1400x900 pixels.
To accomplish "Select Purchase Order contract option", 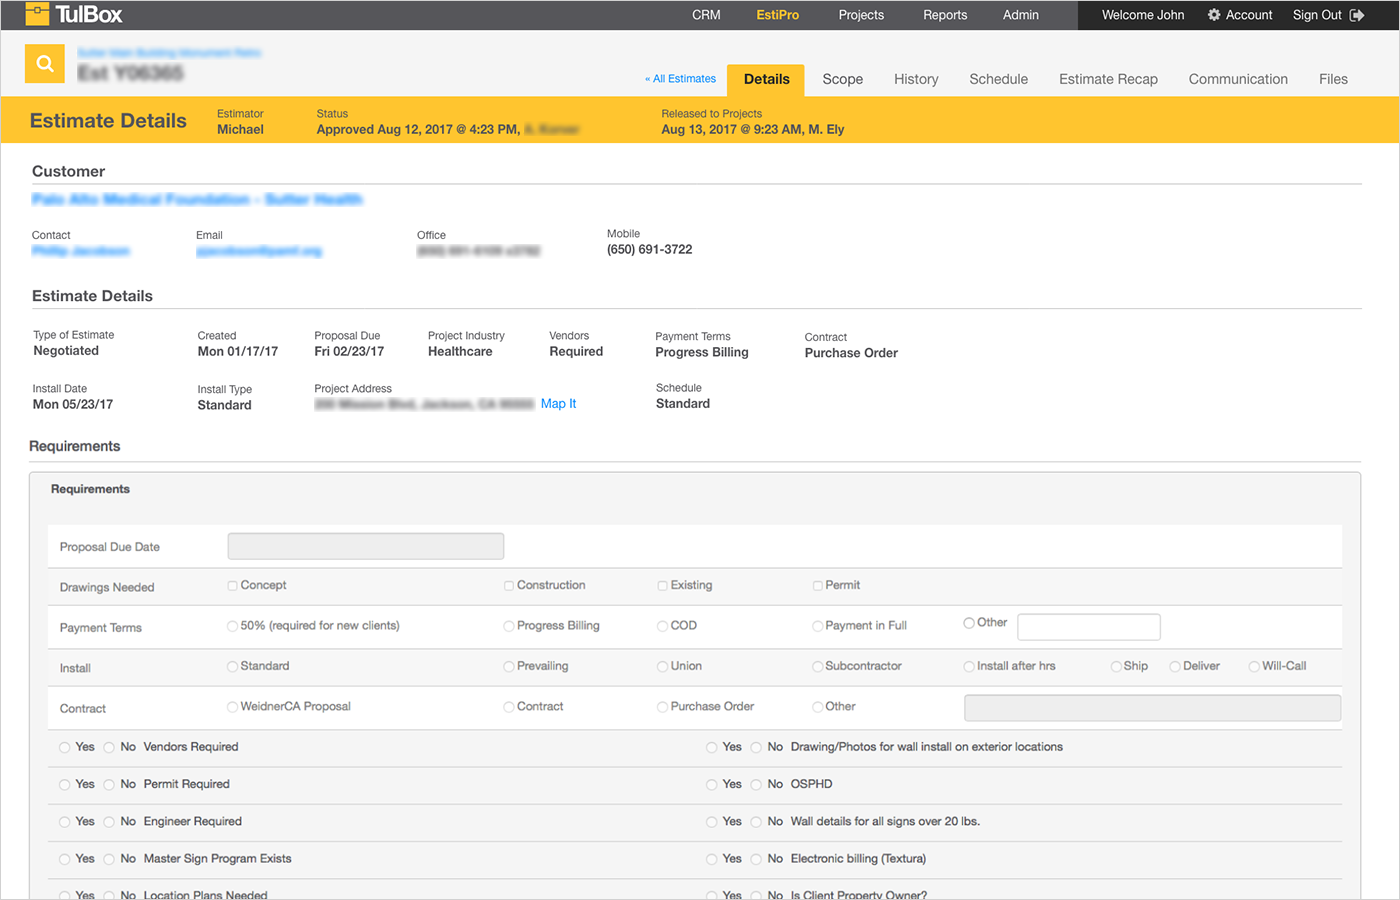I will [662, 707].
